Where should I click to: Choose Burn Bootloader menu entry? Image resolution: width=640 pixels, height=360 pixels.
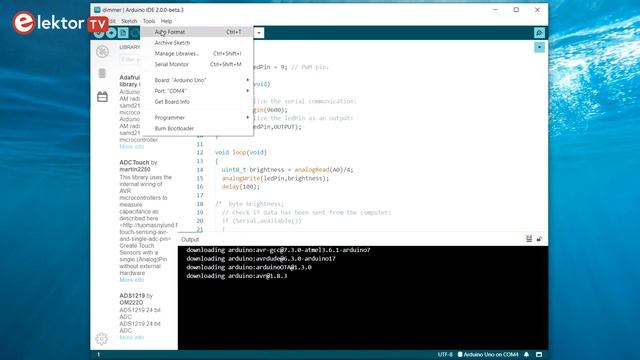coord(198,128)
